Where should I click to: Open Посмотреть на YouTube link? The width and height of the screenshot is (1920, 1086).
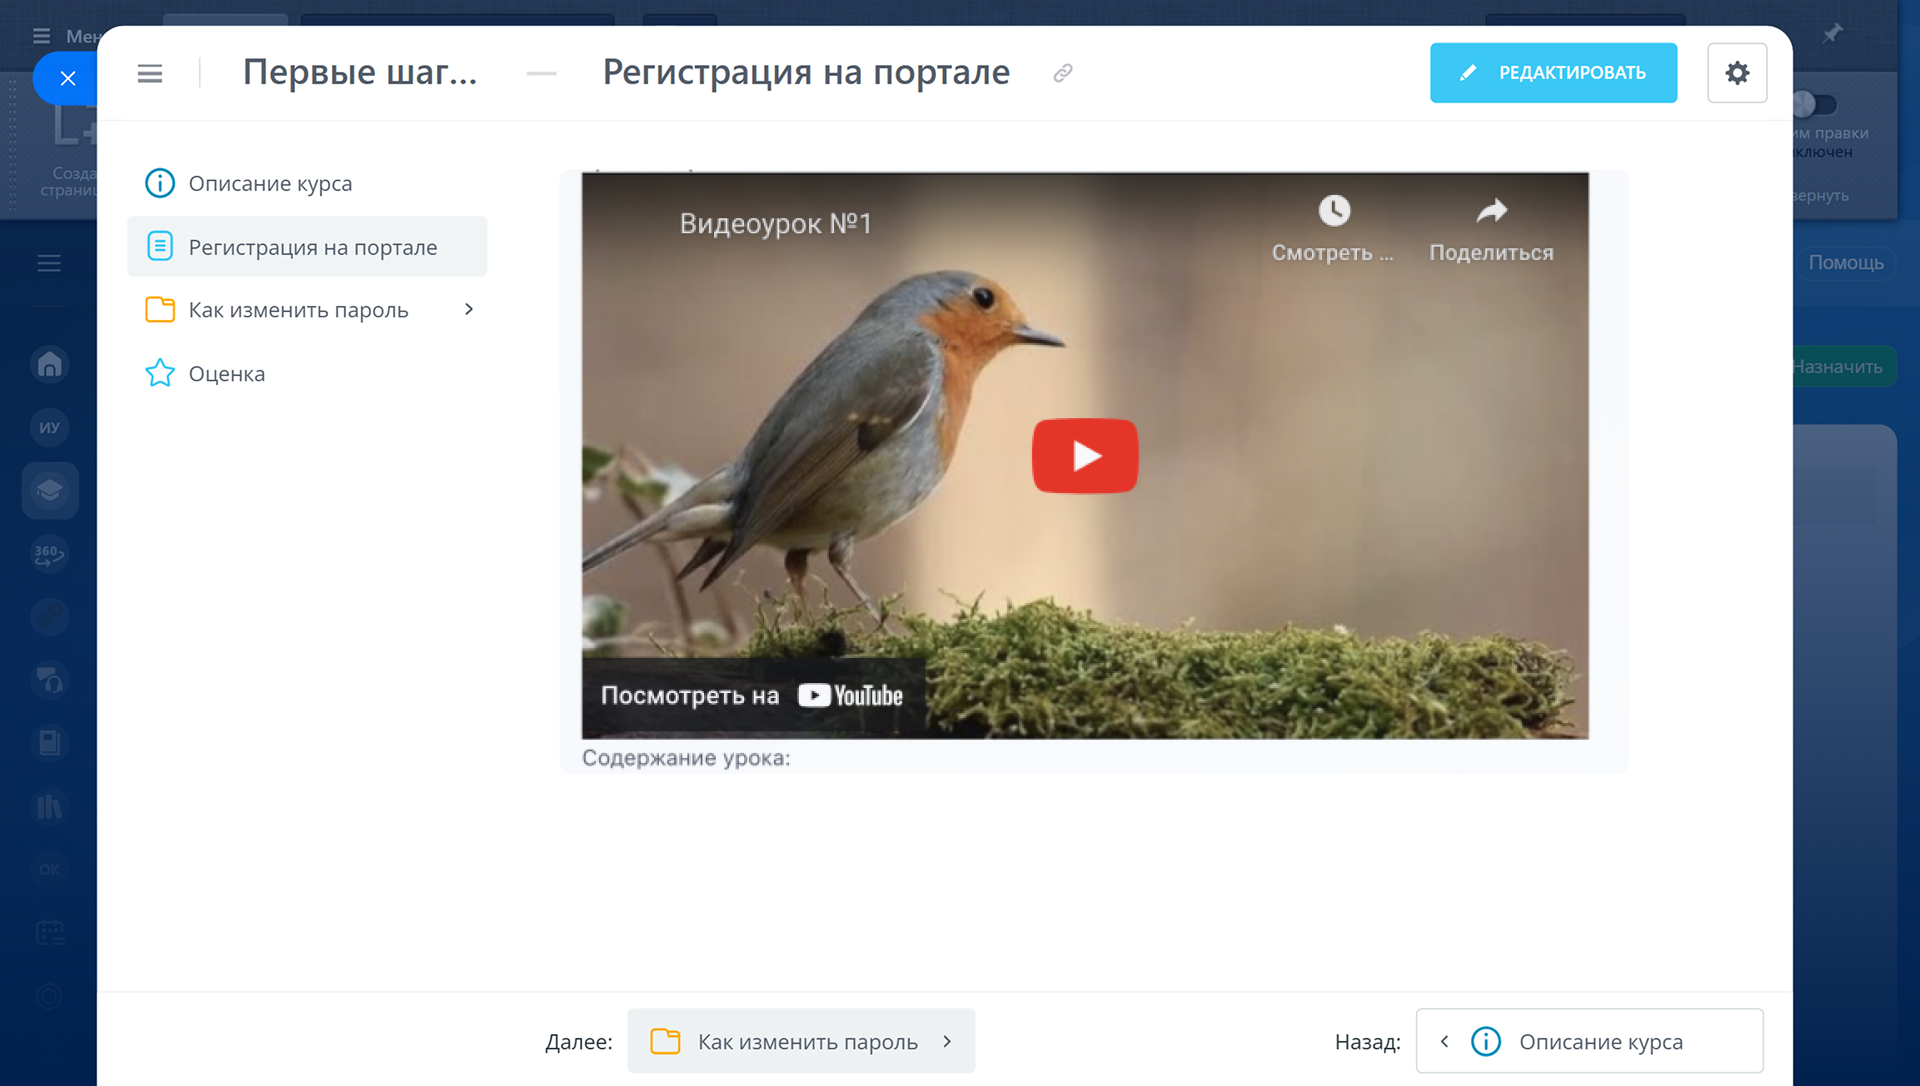752,696
